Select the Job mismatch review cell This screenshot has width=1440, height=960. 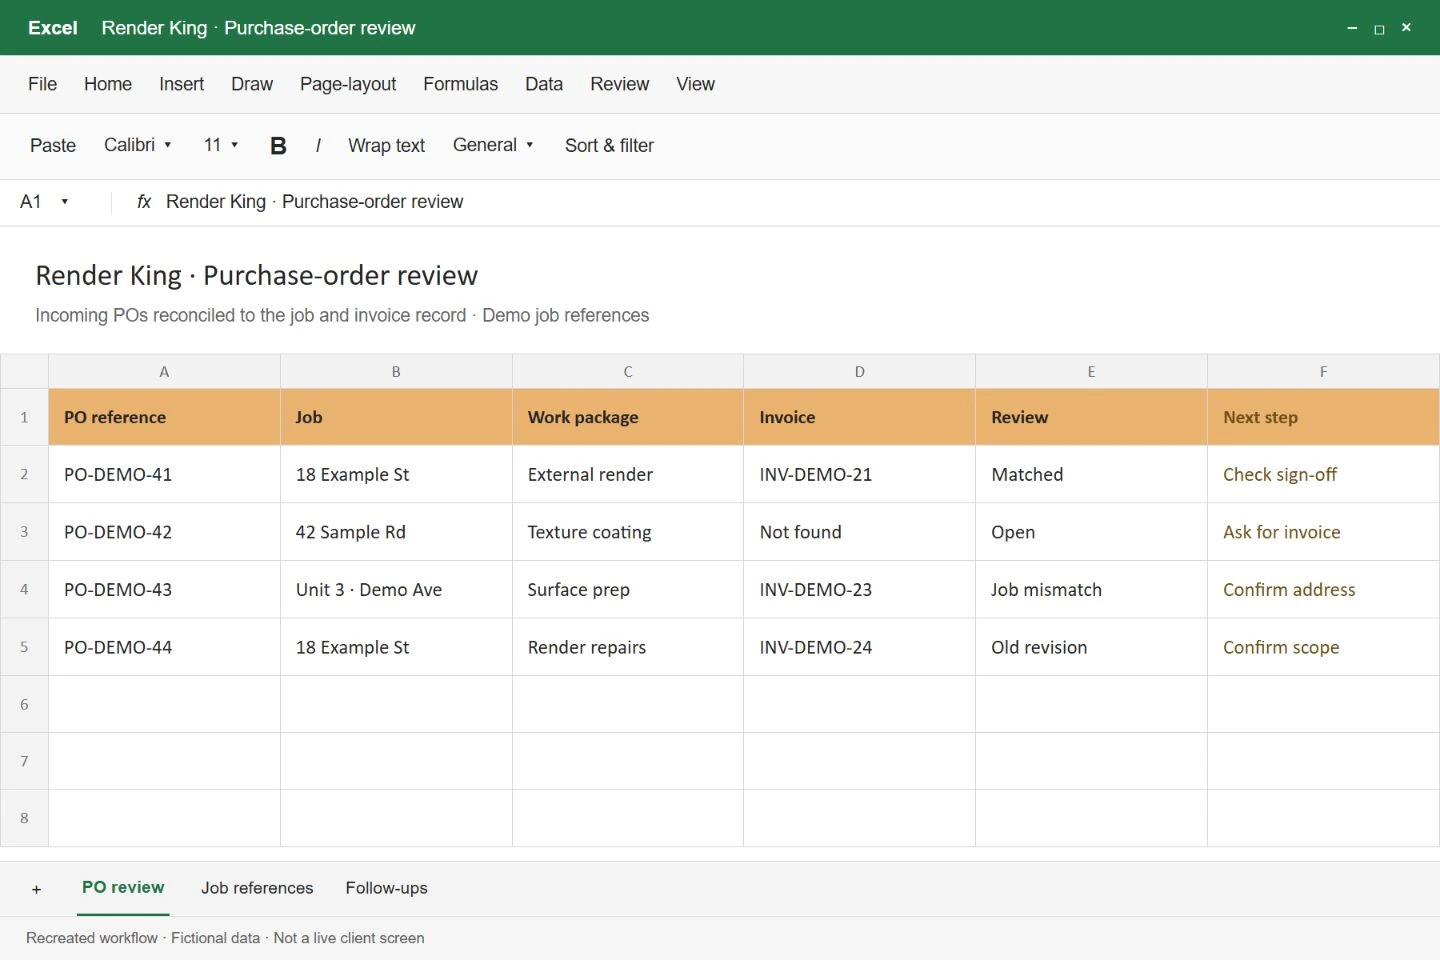1091,589
